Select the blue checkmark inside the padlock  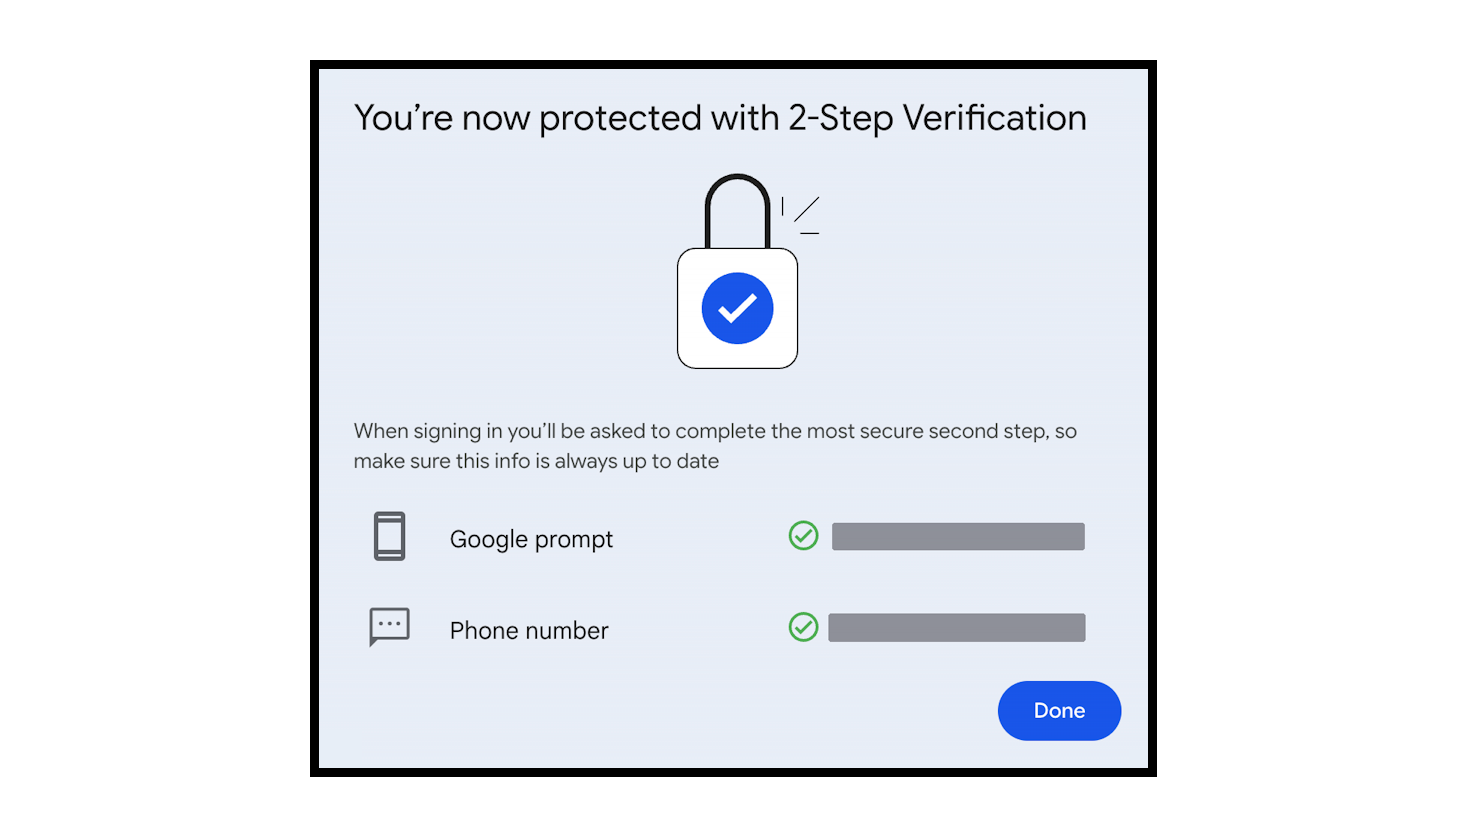point(737,308)
